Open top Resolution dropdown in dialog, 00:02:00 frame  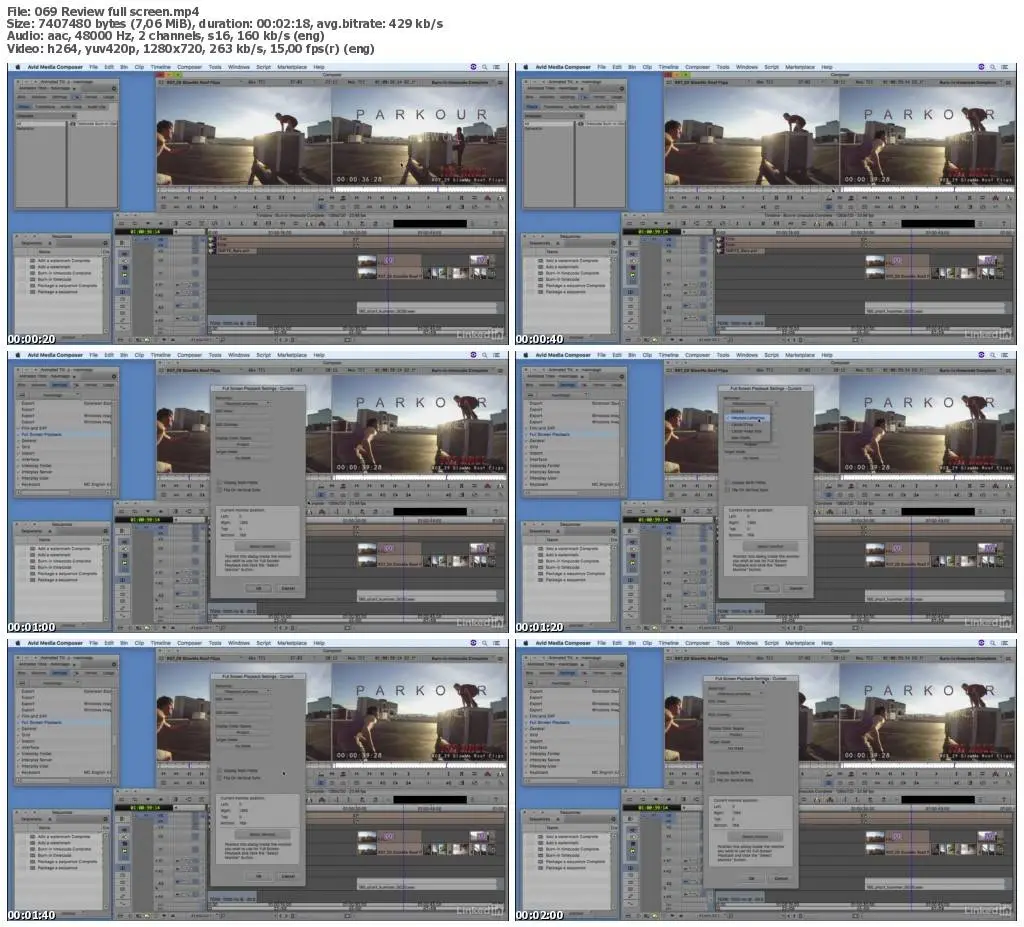pos(736,694)
